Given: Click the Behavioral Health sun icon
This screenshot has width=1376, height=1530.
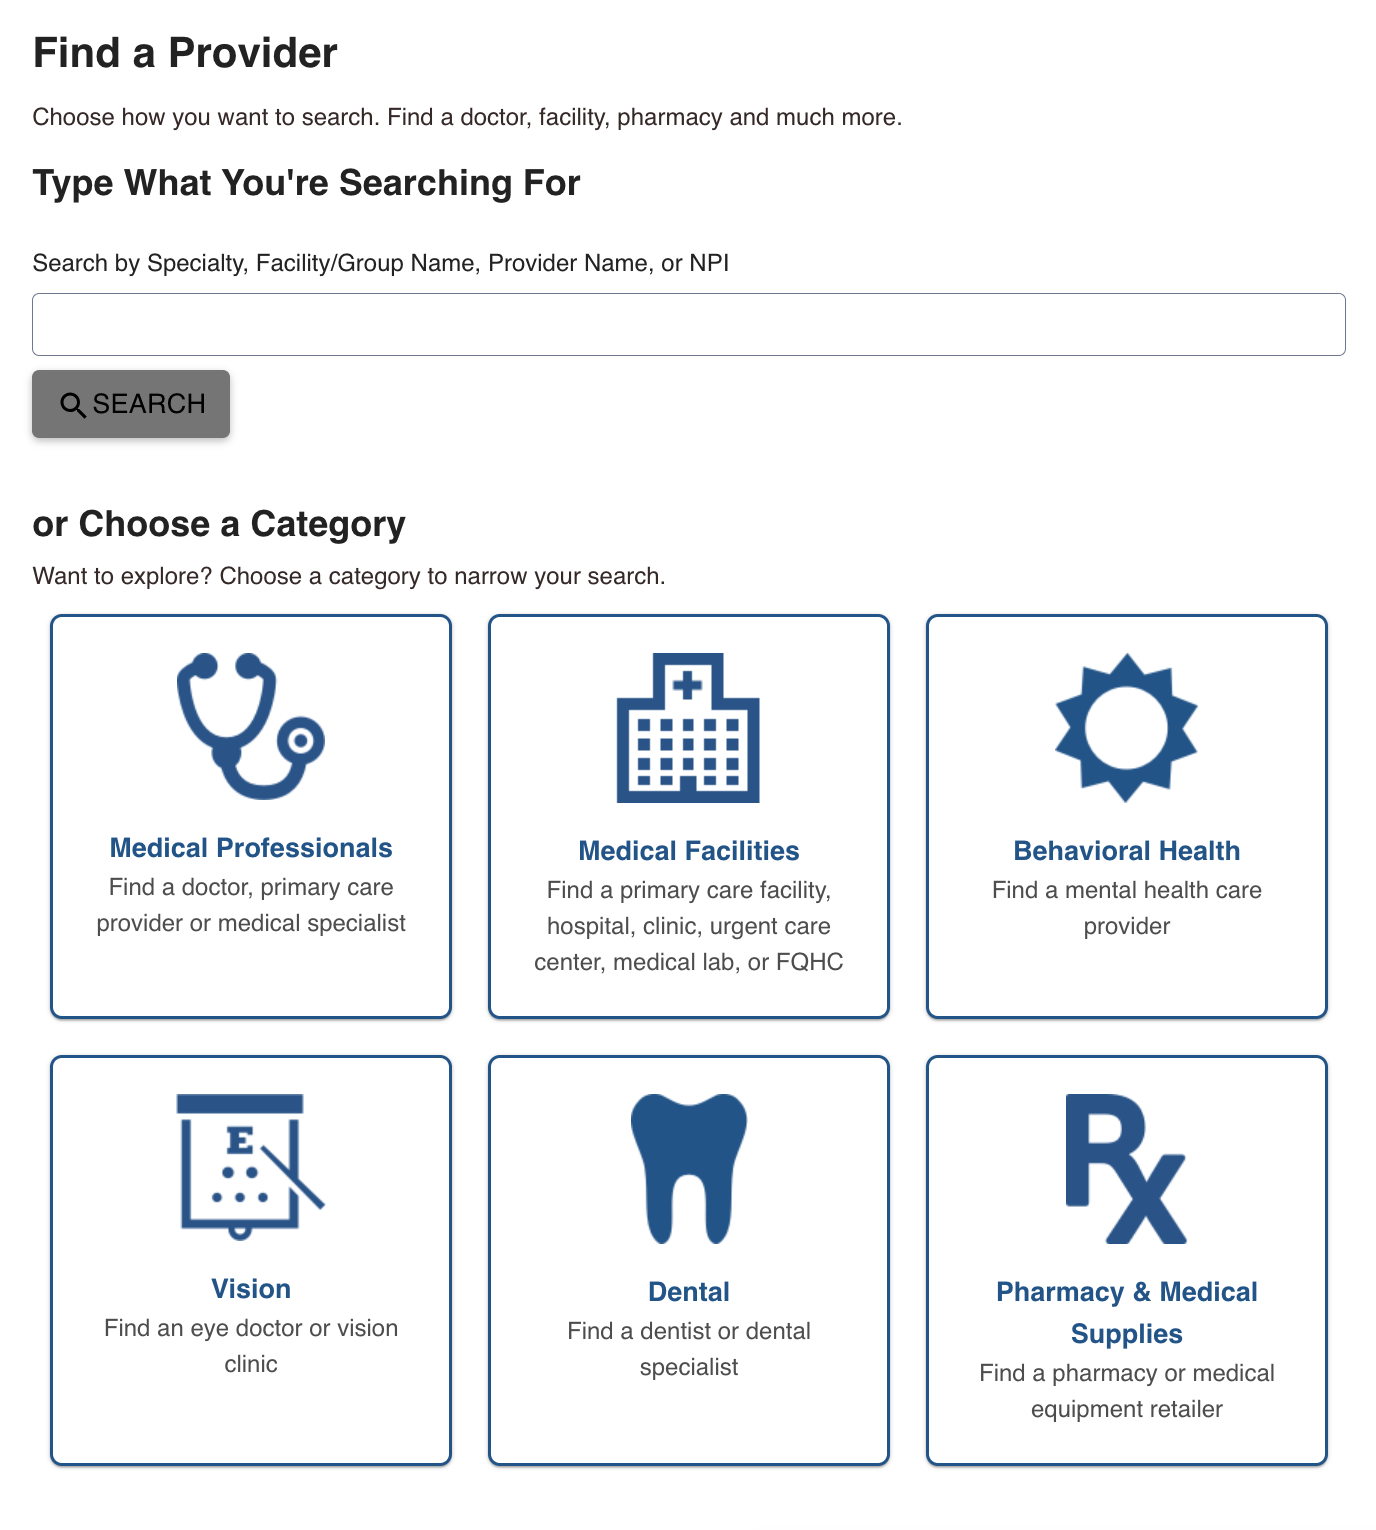Looking at the screenshot, I should [x=1126, y=727].
